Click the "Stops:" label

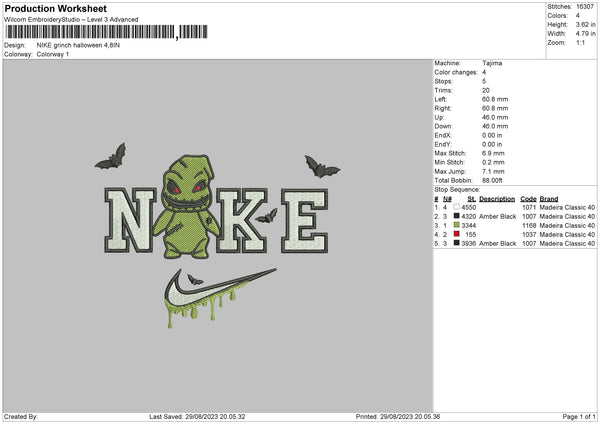click(443, 81)
